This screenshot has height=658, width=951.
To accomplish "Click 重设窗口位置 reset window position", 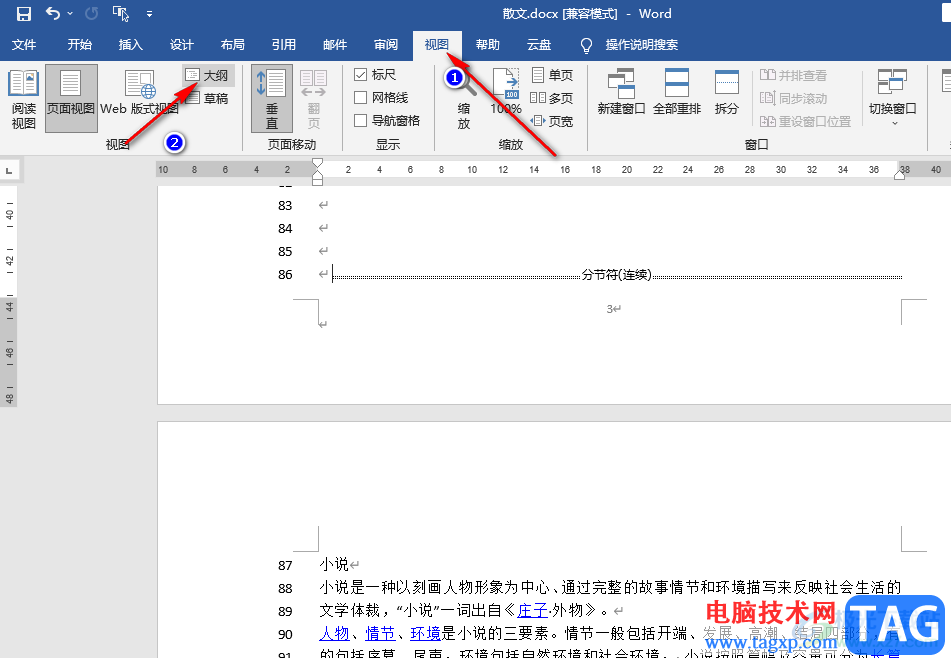I will (x=805, y=121).
